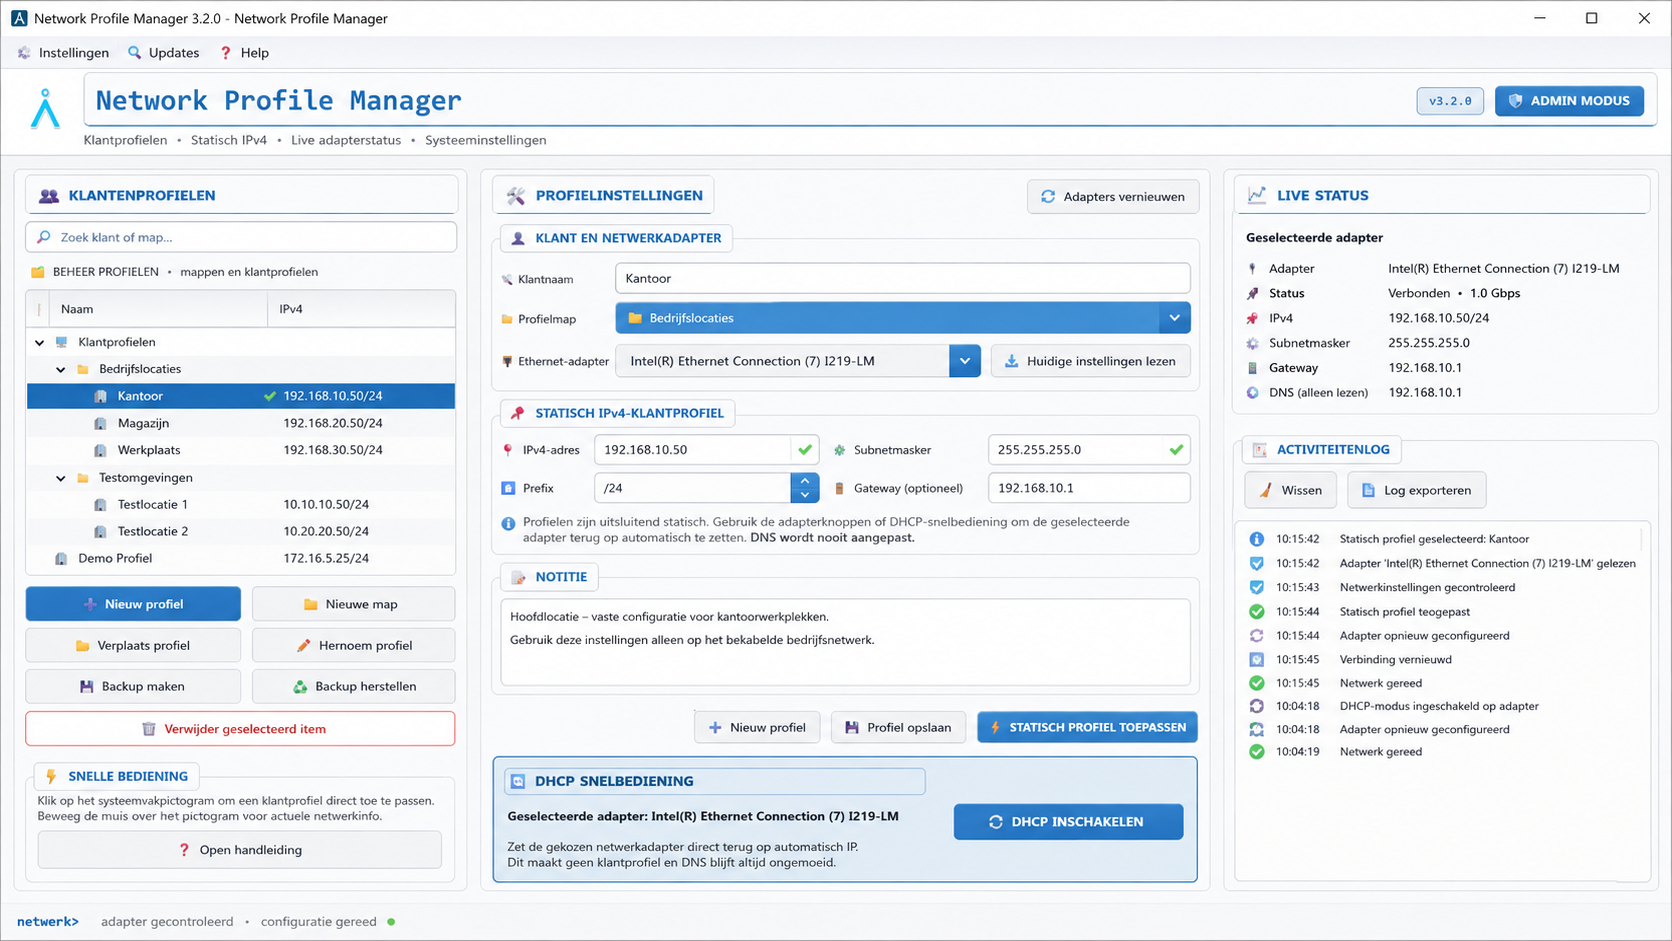Screen dimensions: 1672x941
Task: Click the user icon beside Klant en Netwerkadapter
Action: point(518,238)
